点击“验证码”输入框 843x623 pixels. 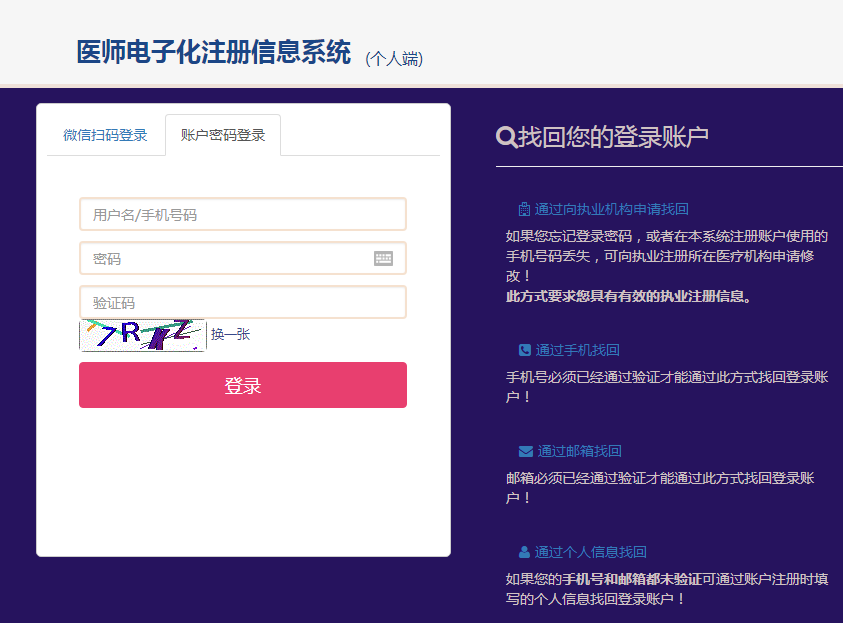click(242, 302)
